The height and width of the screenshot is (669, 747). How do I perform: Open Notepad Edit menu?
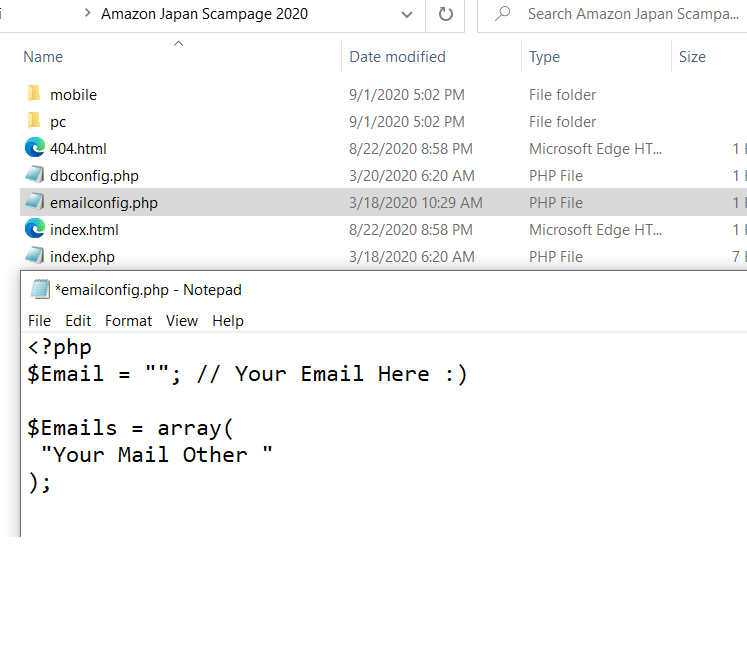78,321
